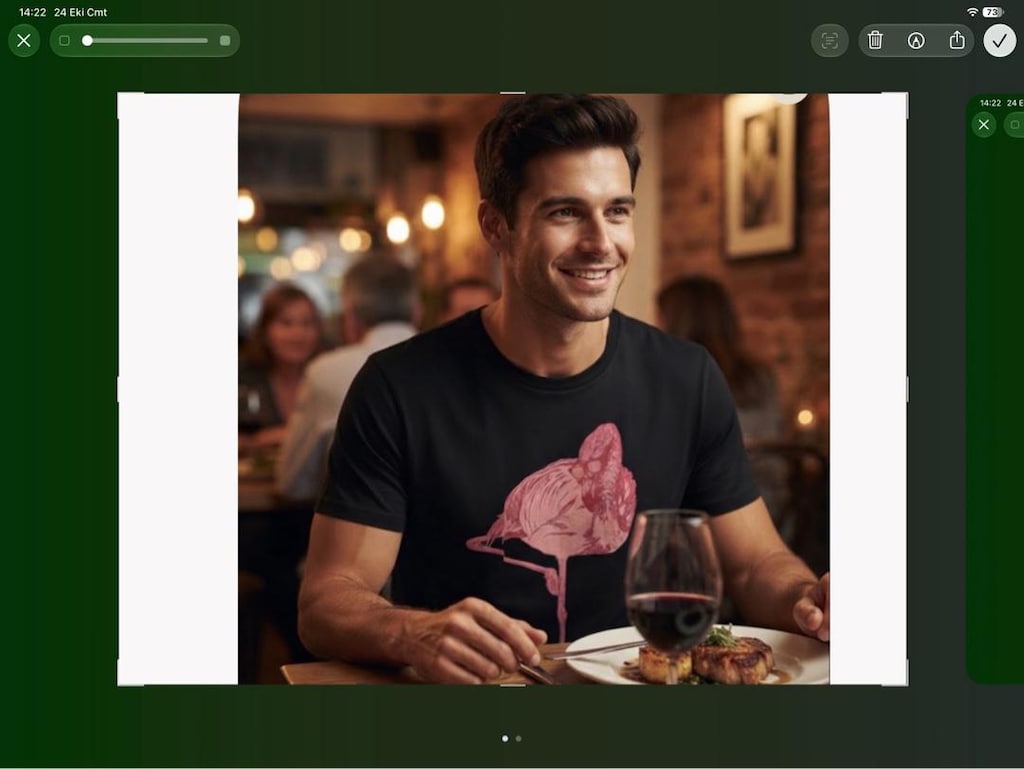Delete the screenshot using the trash icon
This screenshot has height=769, width=1024.
[875, 40]
